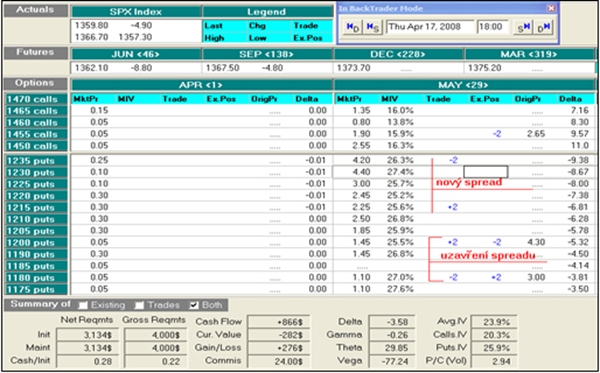Step back one day in BackTrader
The image size is (600, 373).
pos(352,28)
